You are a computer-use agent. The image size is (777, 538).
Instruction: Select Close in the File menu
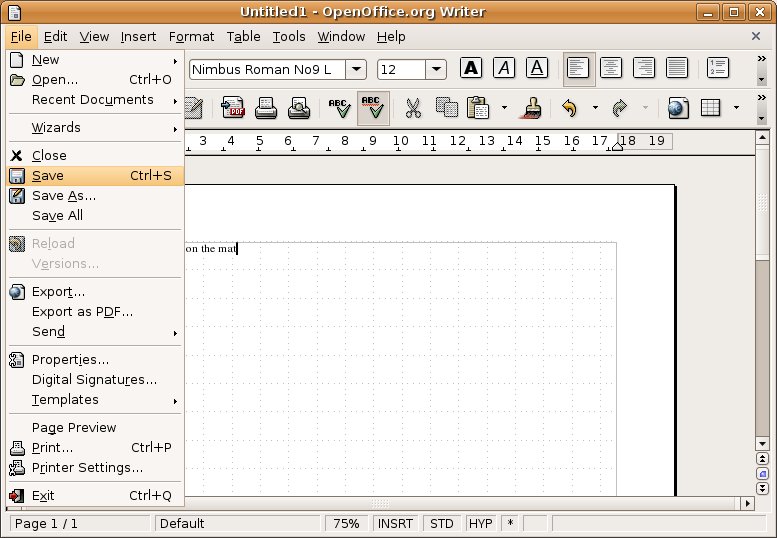tap(96, 156)
